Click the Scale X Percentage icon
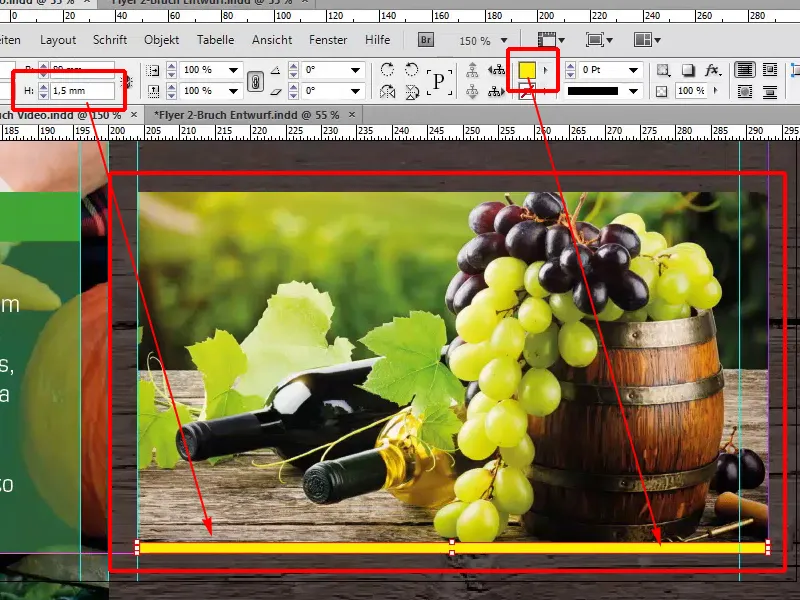 (153, 69)
